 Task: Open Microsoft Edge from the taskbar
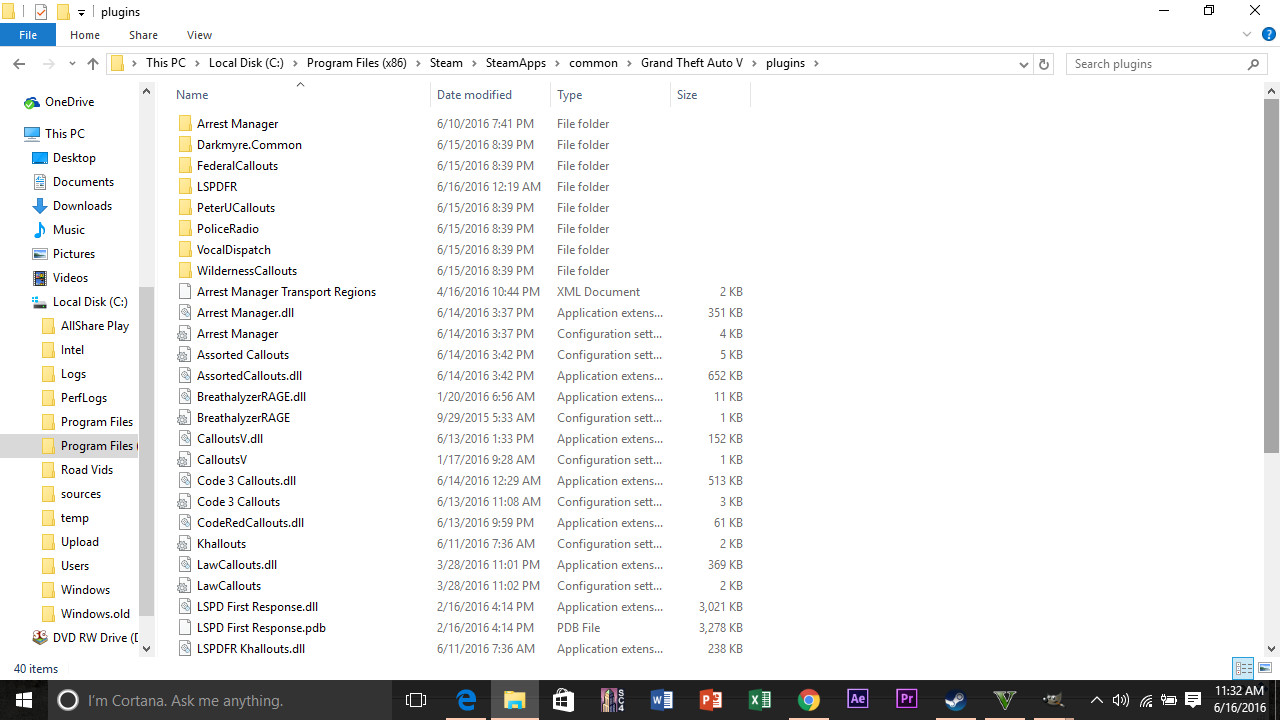pos(466,700)
